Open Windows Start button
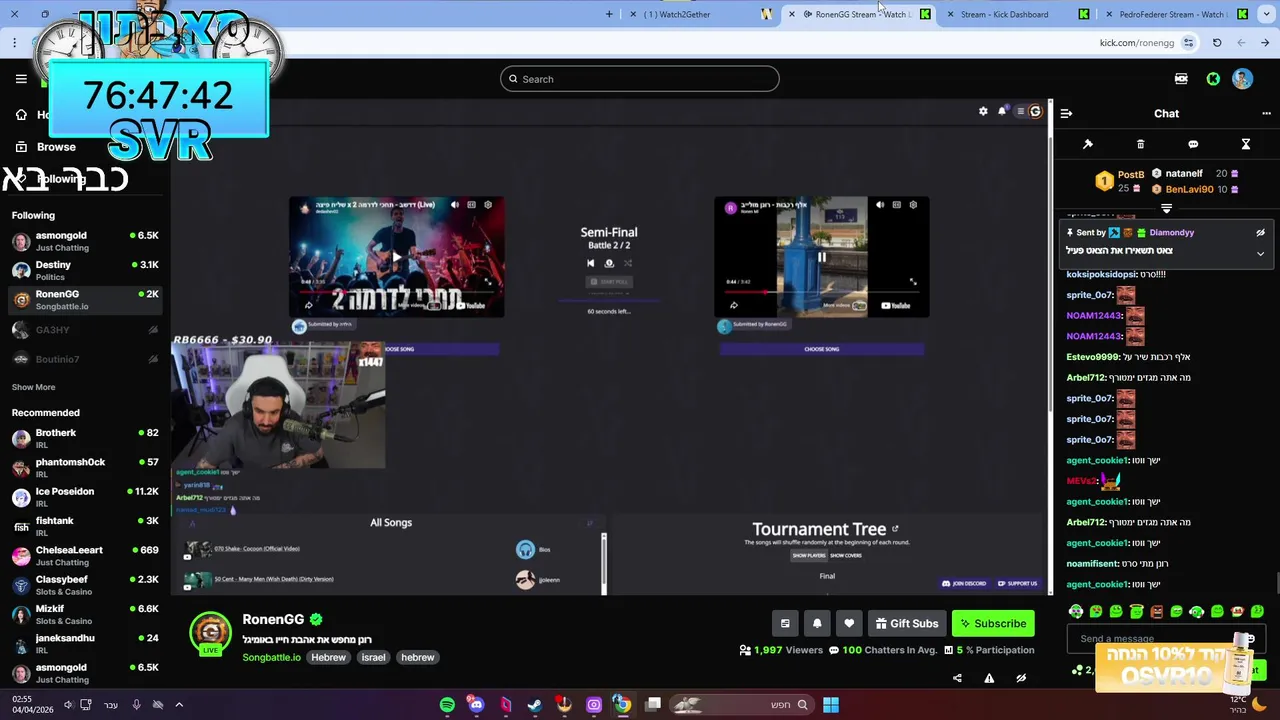The image size is (1280, 720). pyautogui.click(x=831, y=704)
